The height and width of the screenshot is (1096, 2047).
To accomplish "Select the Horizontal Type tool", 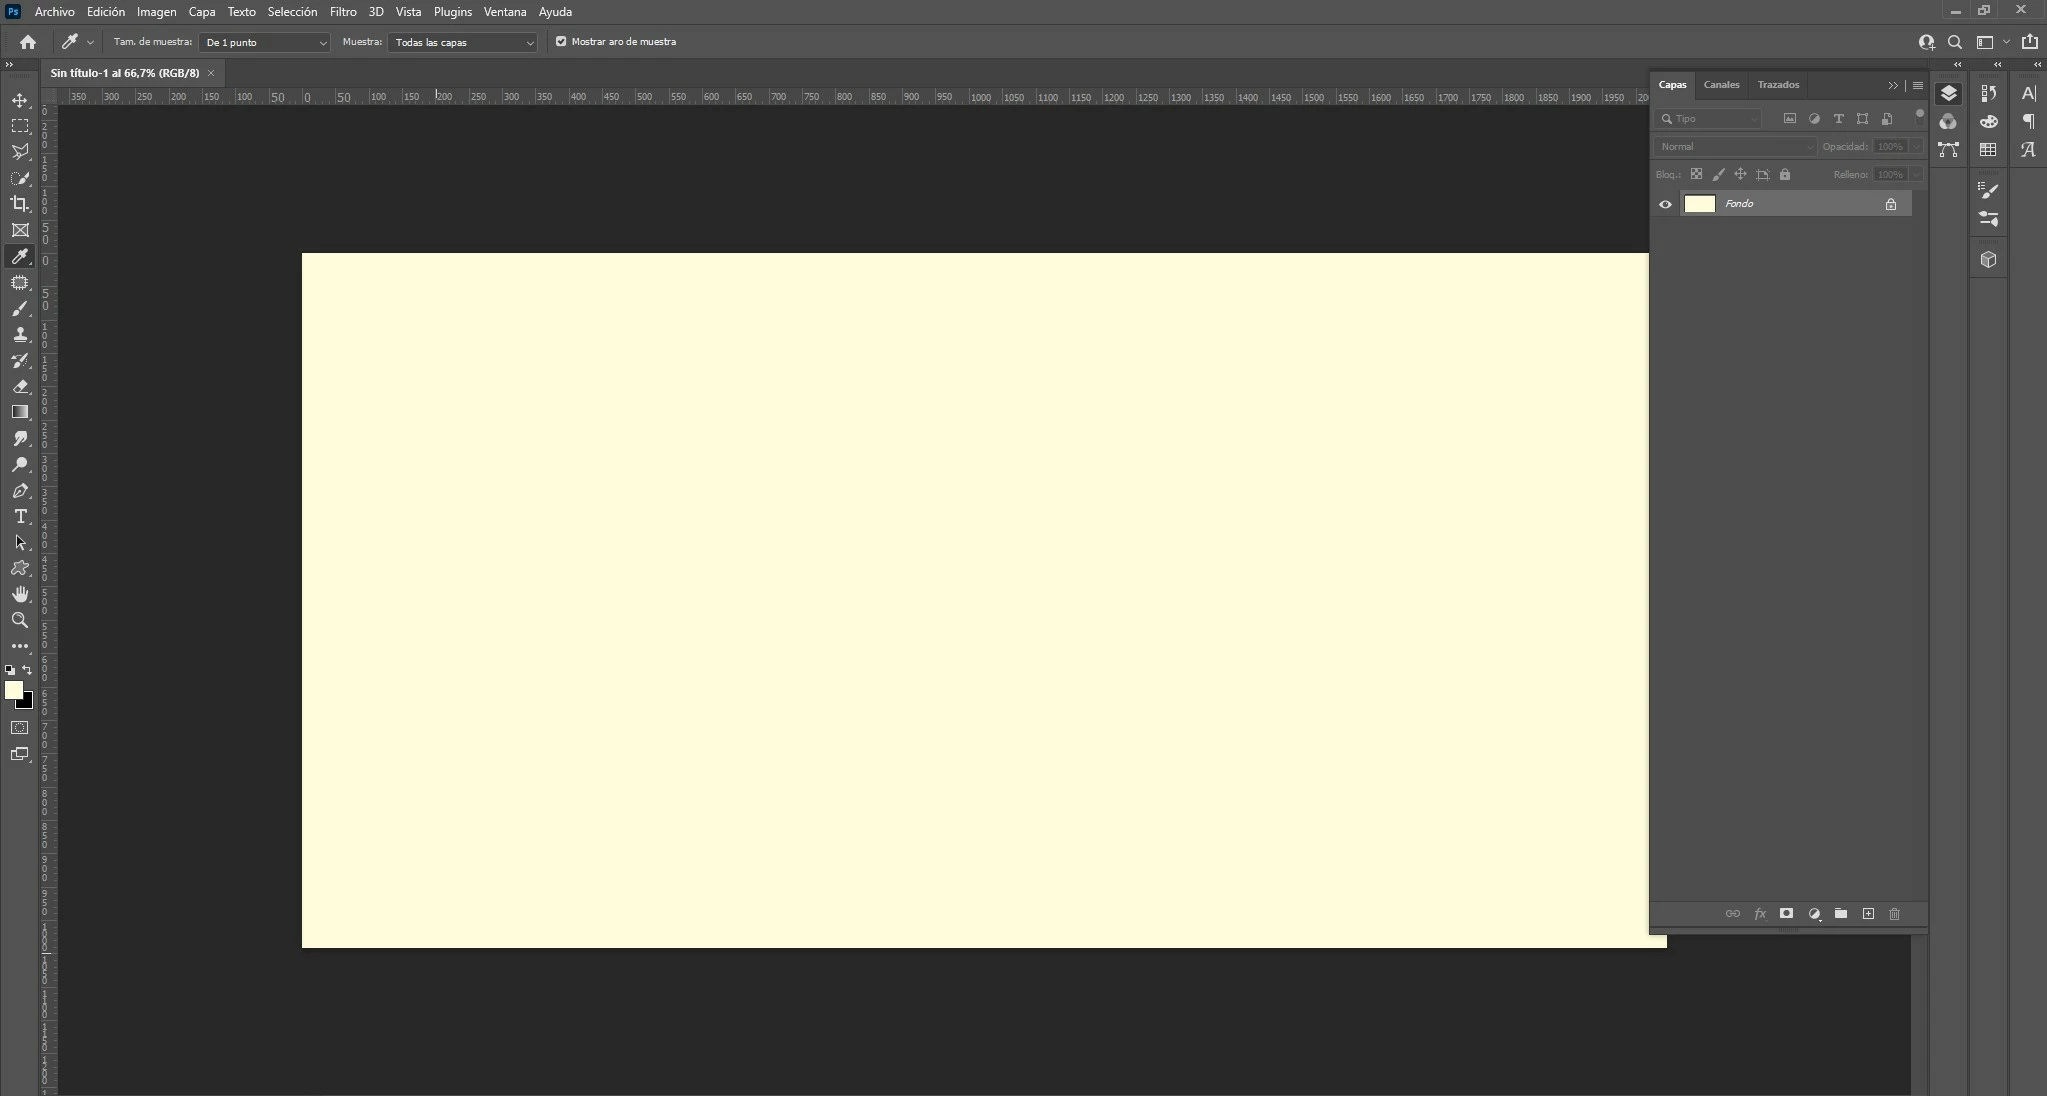I will (x=20, y=516).
